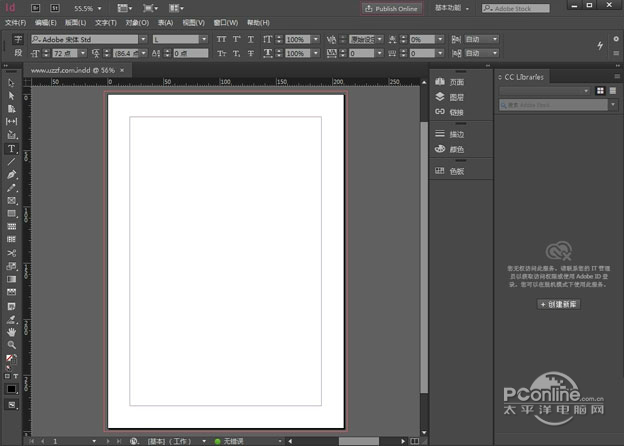624x446 pixels.
Task: Choose the Zoom magnifier tool
Action: [x=12, y=344]
